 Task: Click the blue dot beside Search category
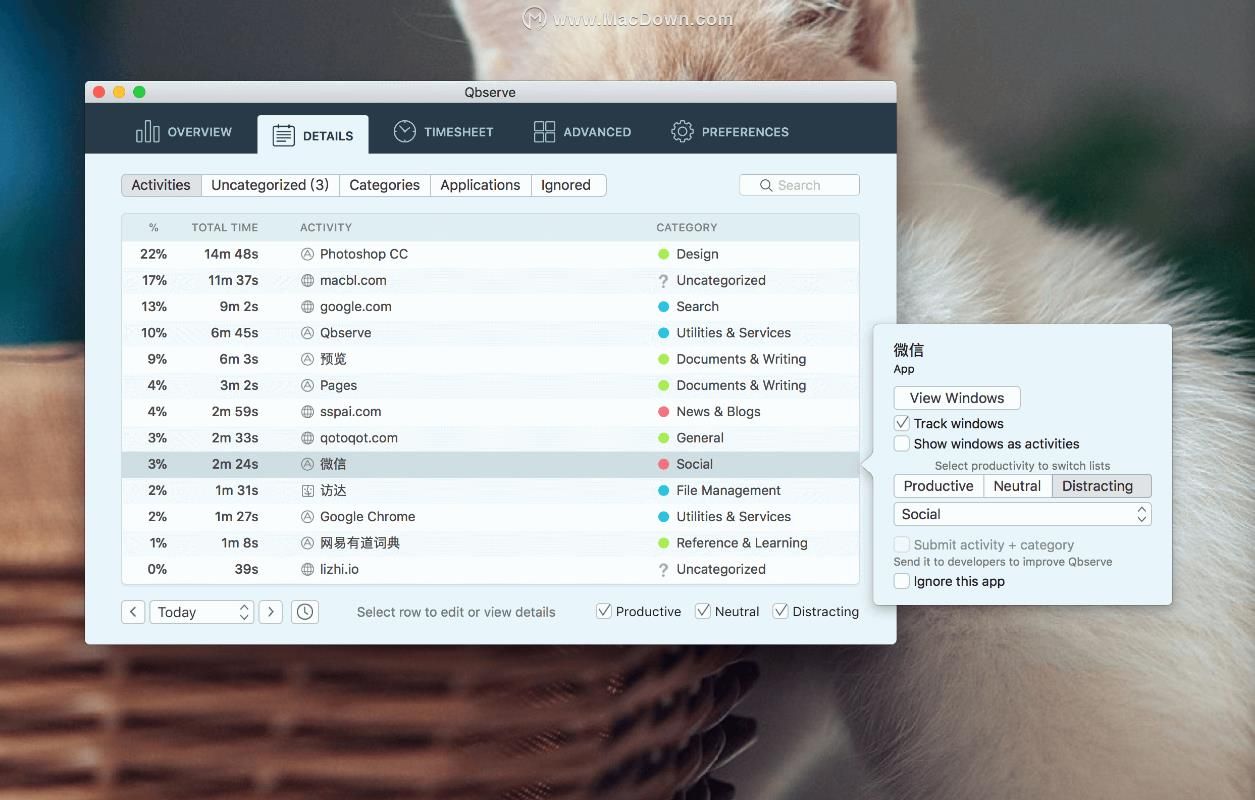click(663, 307)
